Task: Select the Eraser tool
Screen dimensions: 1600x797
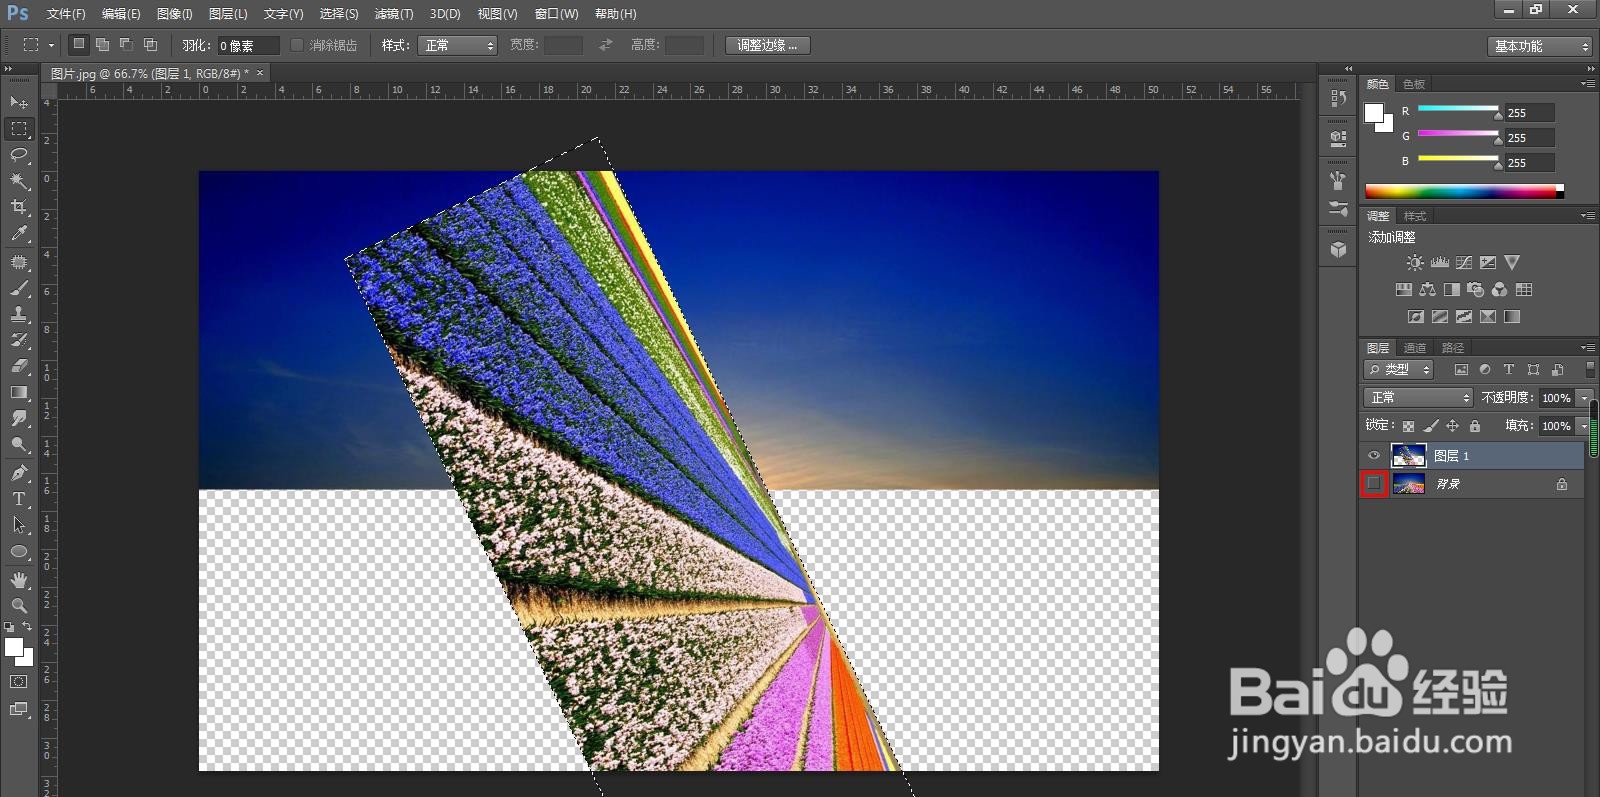Action: 19,366
